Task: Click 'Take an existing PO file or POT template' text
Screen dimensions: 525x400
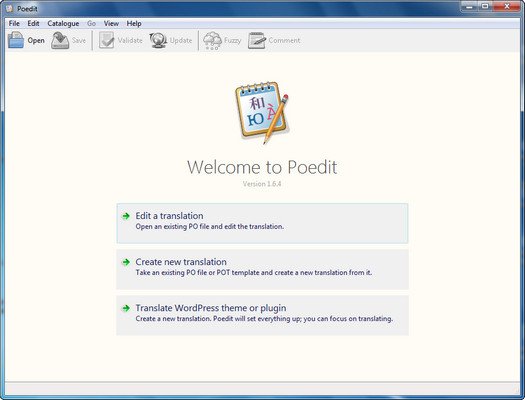Action: point(254,272)
